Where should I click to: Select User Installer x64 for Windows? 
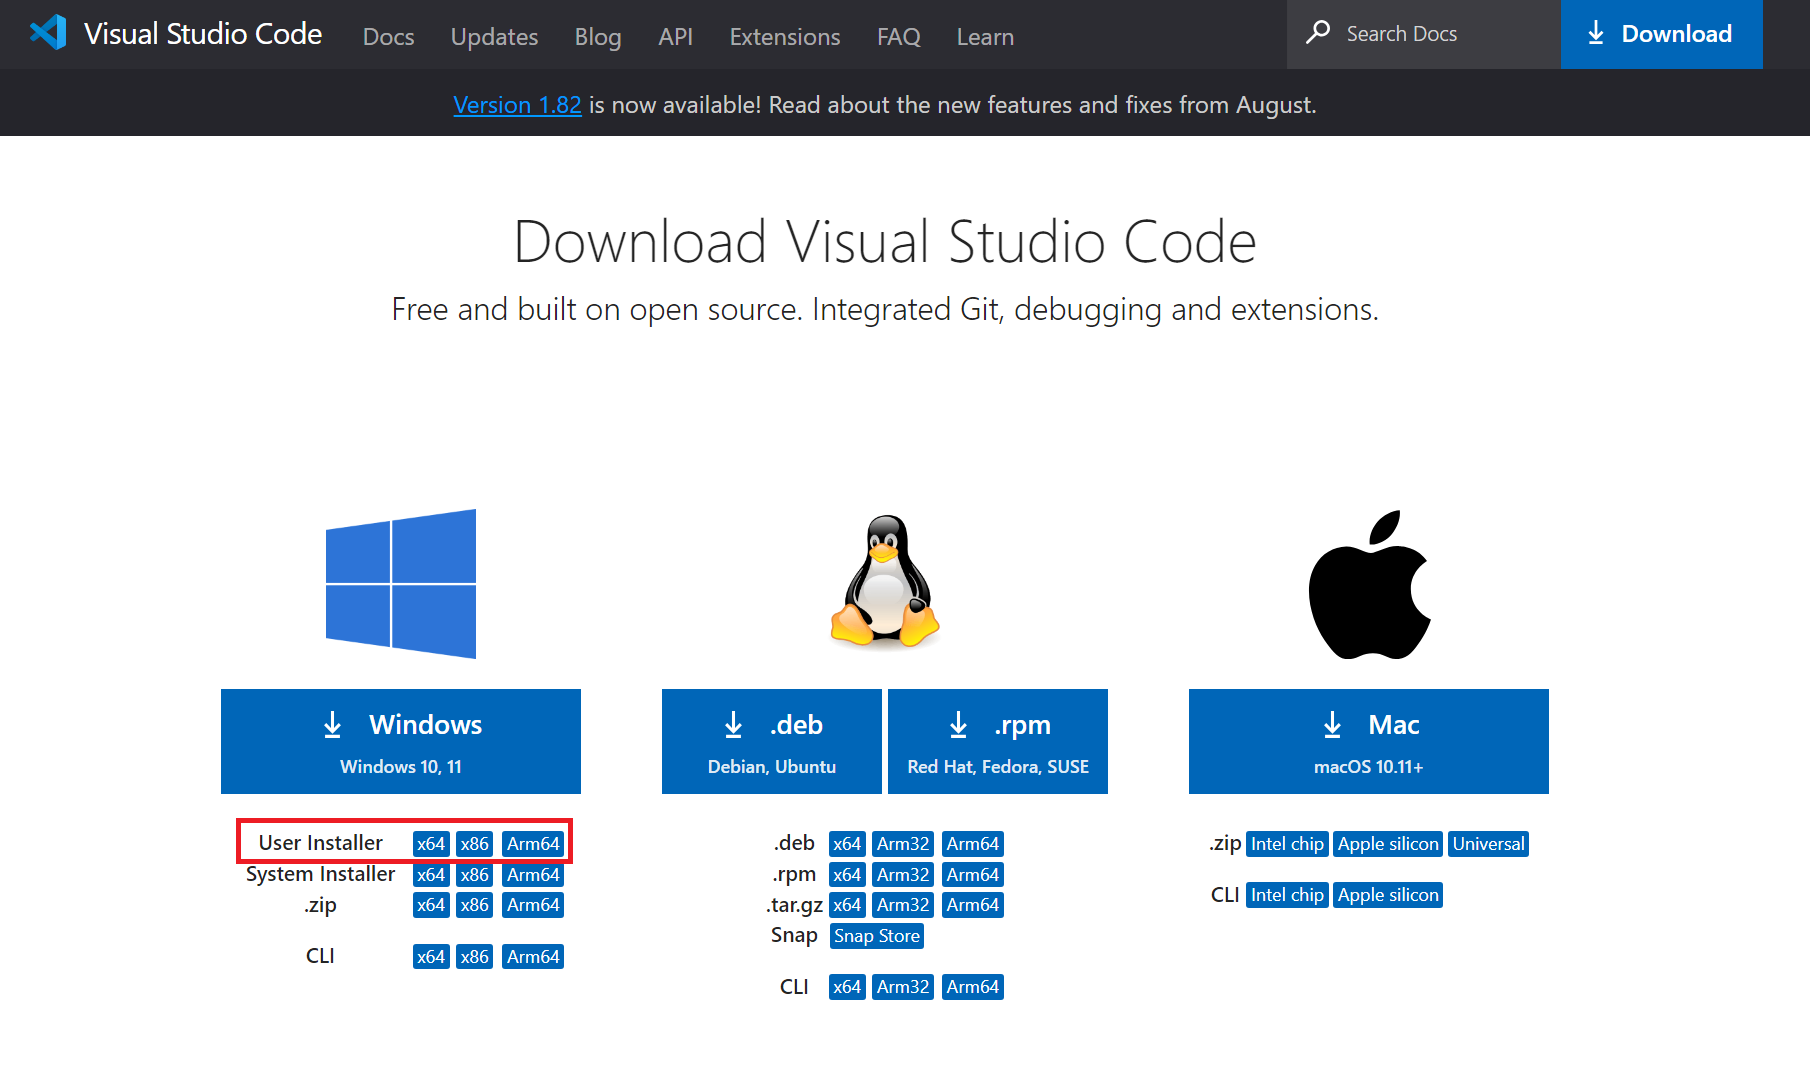[431, 844]
